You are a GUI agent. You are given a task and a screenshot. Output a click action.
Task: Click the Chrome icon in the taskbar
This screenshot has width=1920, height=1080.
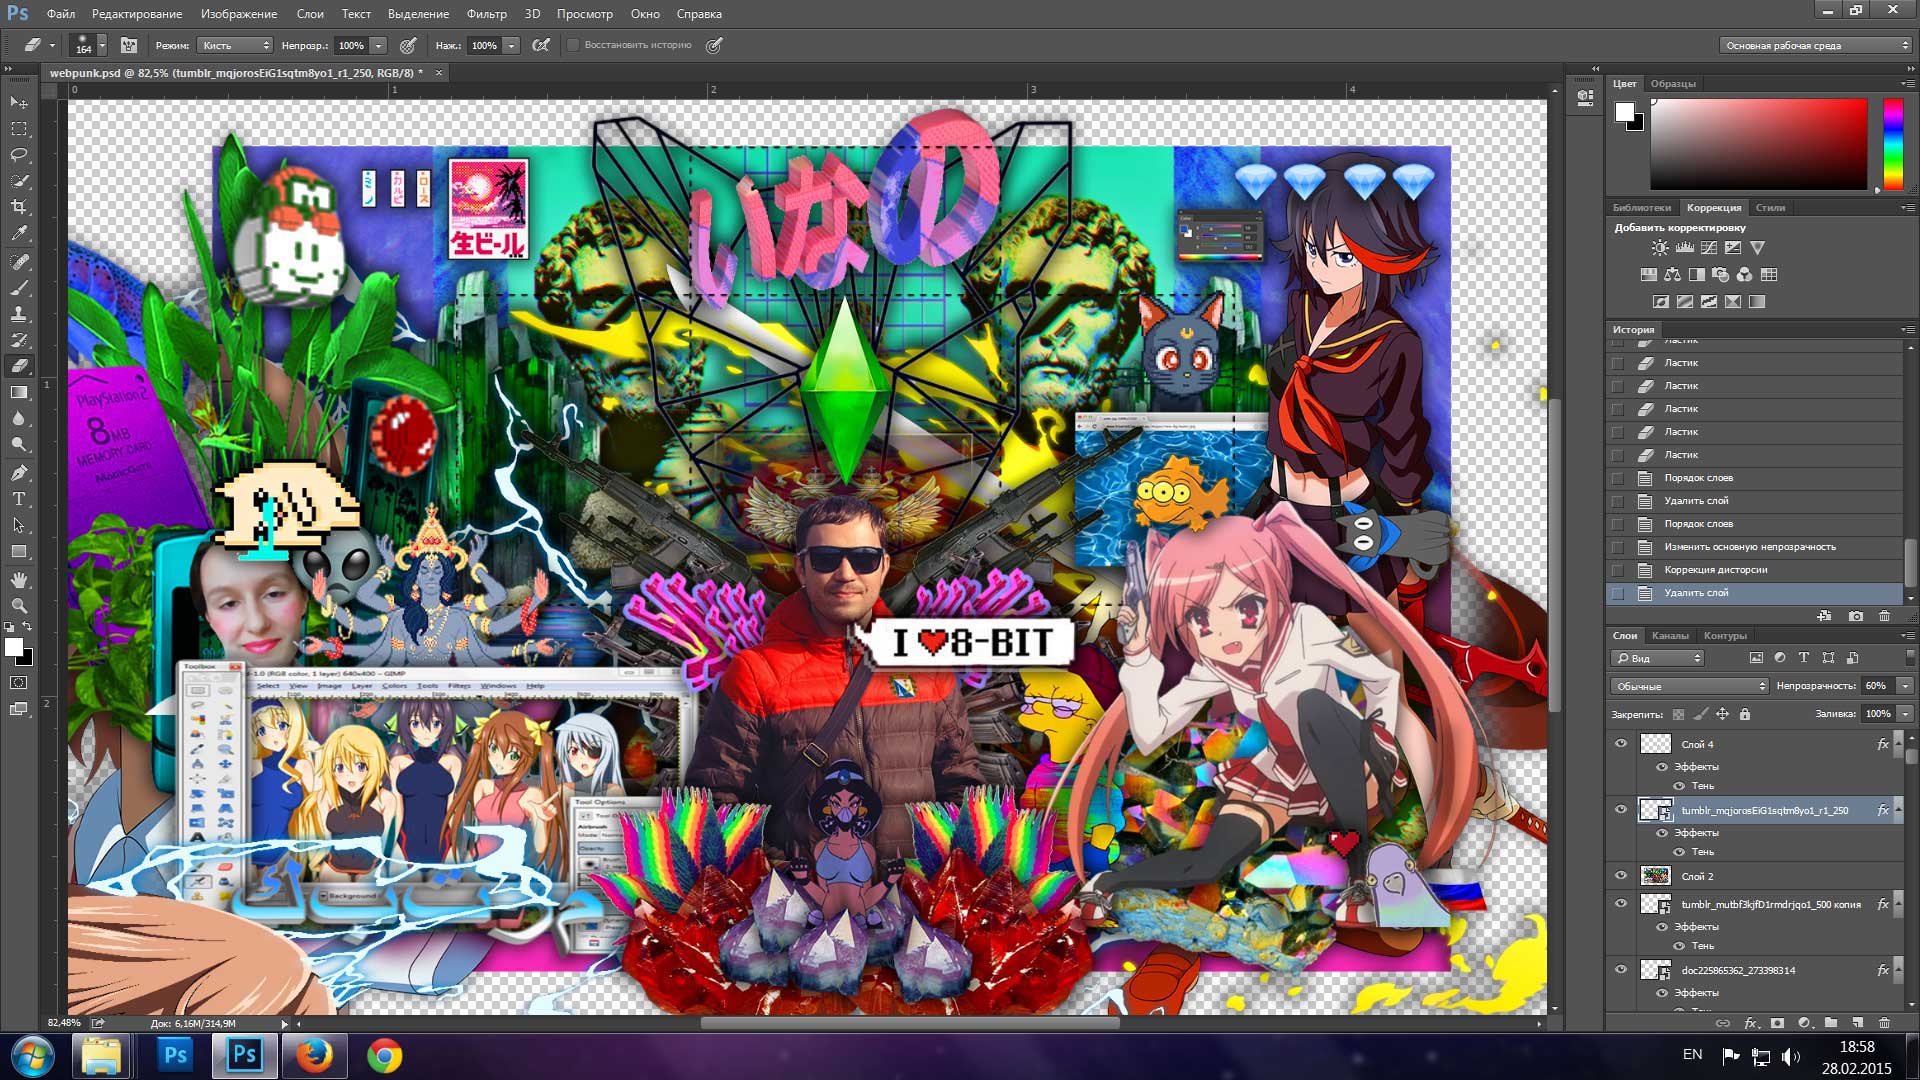384,1055
